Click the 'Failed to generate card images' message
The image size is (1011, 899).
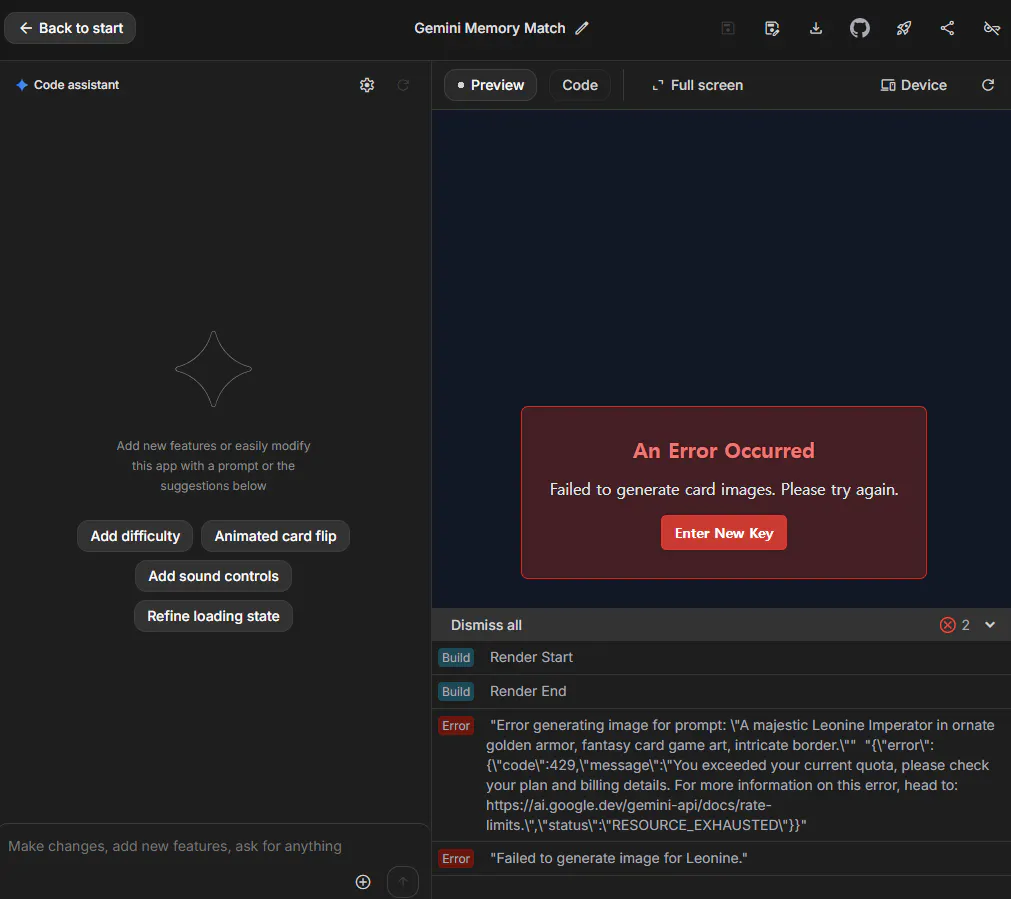(723, 489)
